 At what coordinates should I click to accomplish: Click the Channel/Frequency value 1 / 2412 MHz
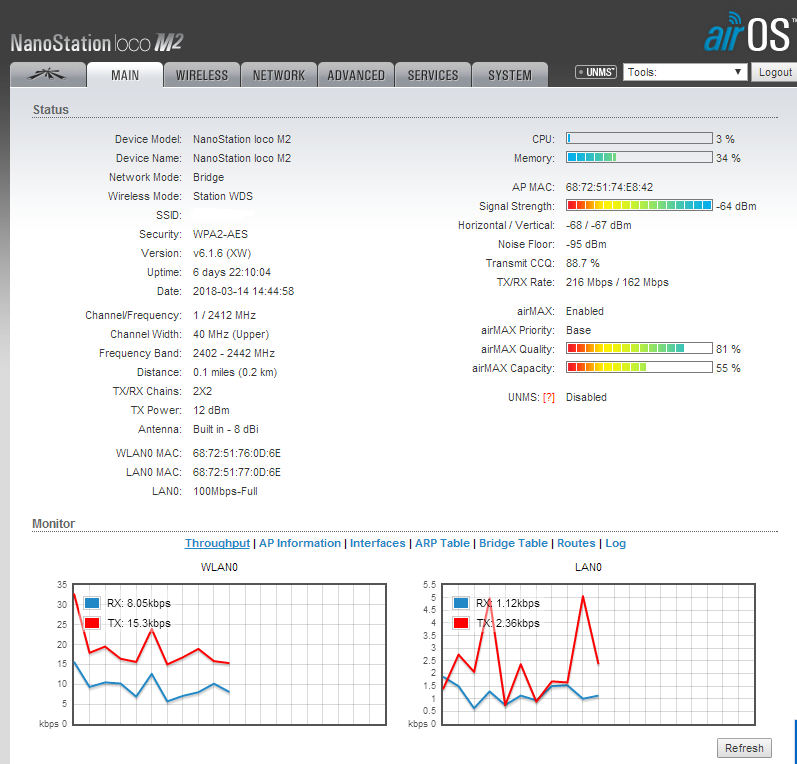pos(224,315)
